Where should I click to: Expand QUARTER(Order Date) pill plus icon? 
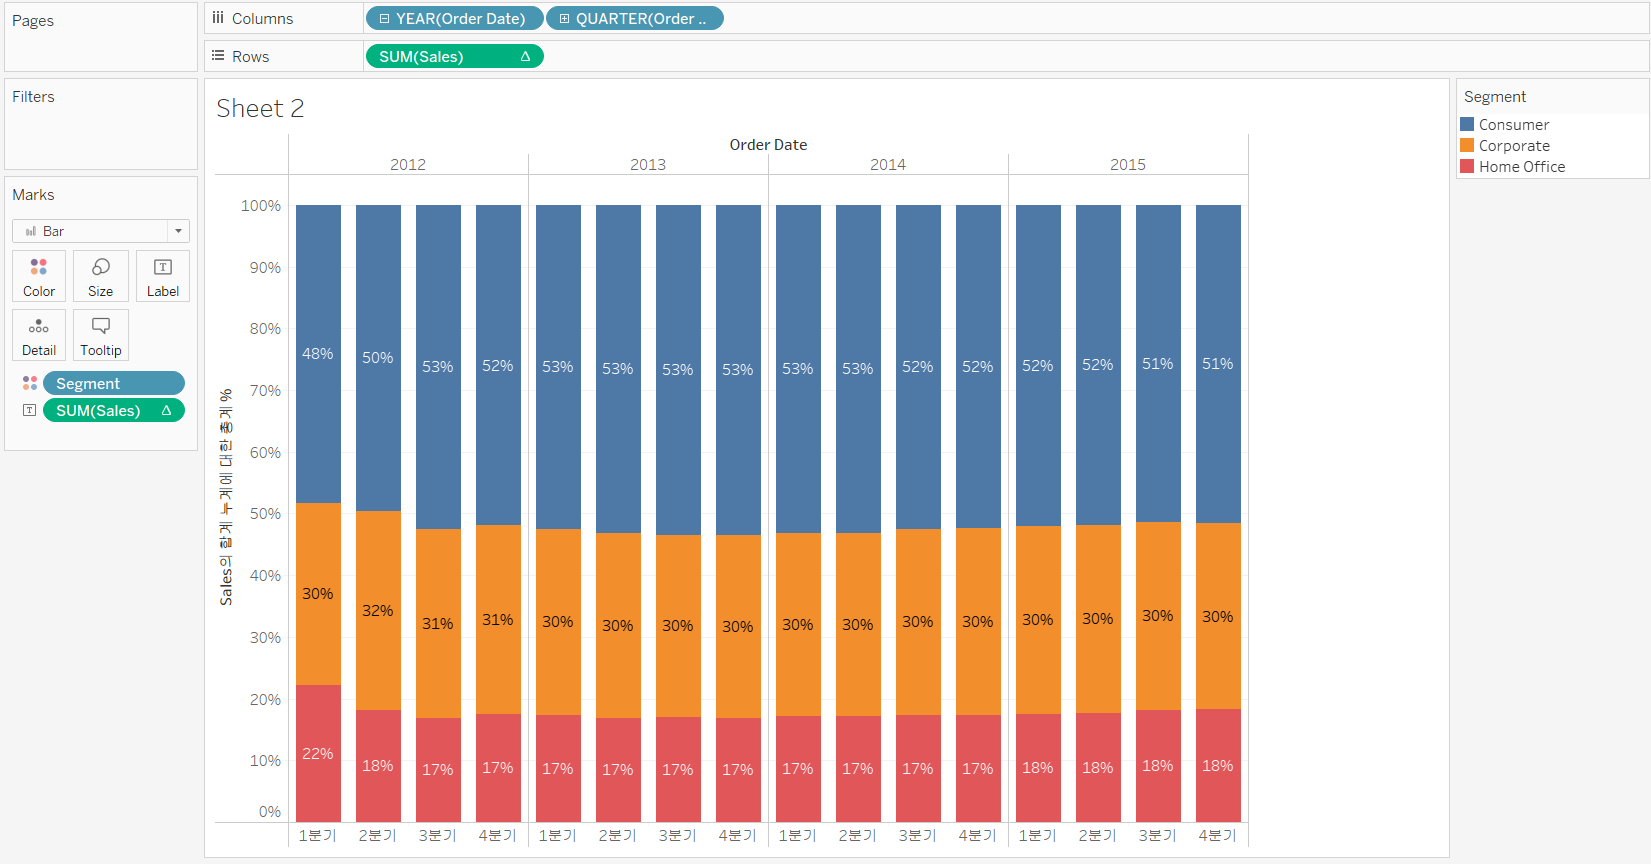[564, 19]
